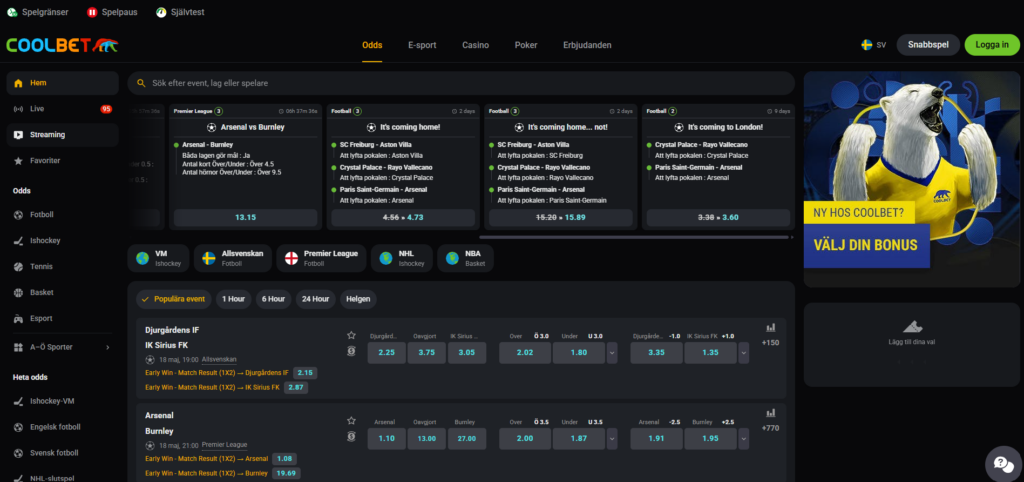
Task: Select Ishockey in sidebar
Action: pyautogui.click(x=62, y=240)
